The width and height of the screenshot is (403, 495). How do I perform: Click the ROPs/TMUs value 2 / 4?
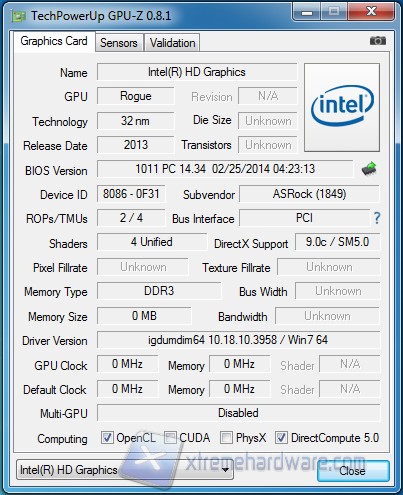point(131,218)
